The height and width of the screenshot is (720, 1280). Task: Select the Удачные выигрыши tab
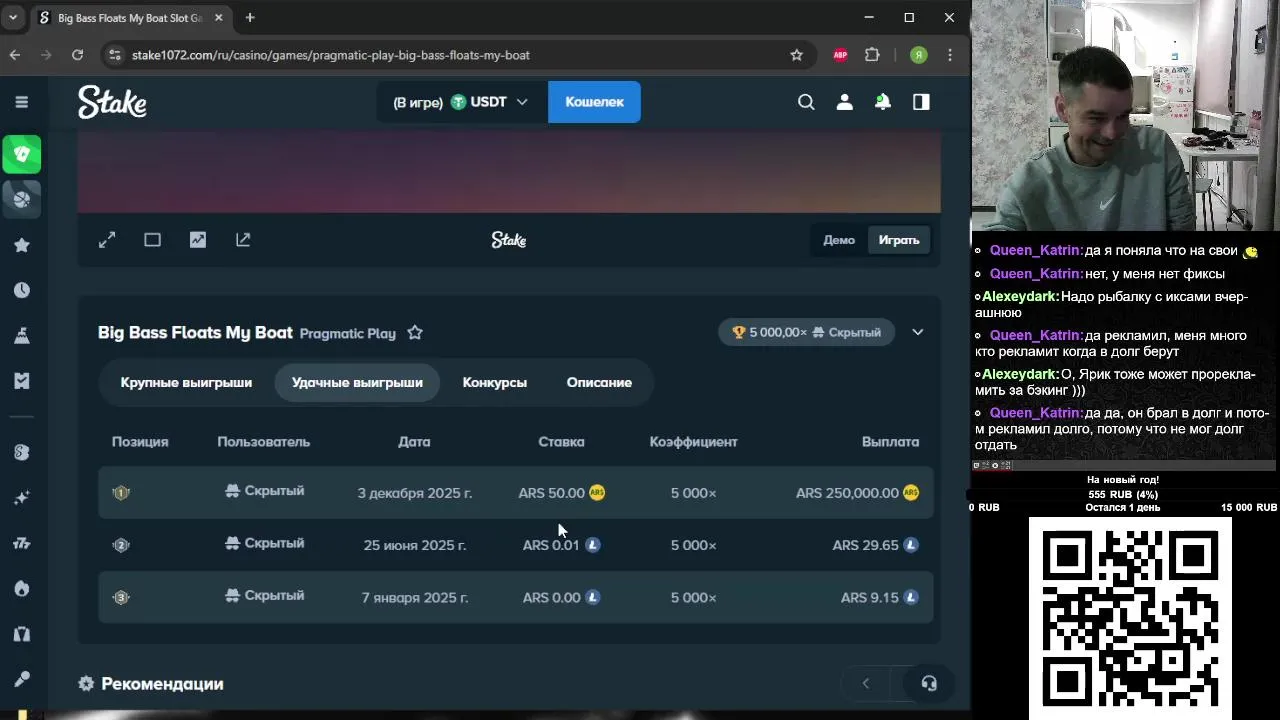(x=357, y=382)
